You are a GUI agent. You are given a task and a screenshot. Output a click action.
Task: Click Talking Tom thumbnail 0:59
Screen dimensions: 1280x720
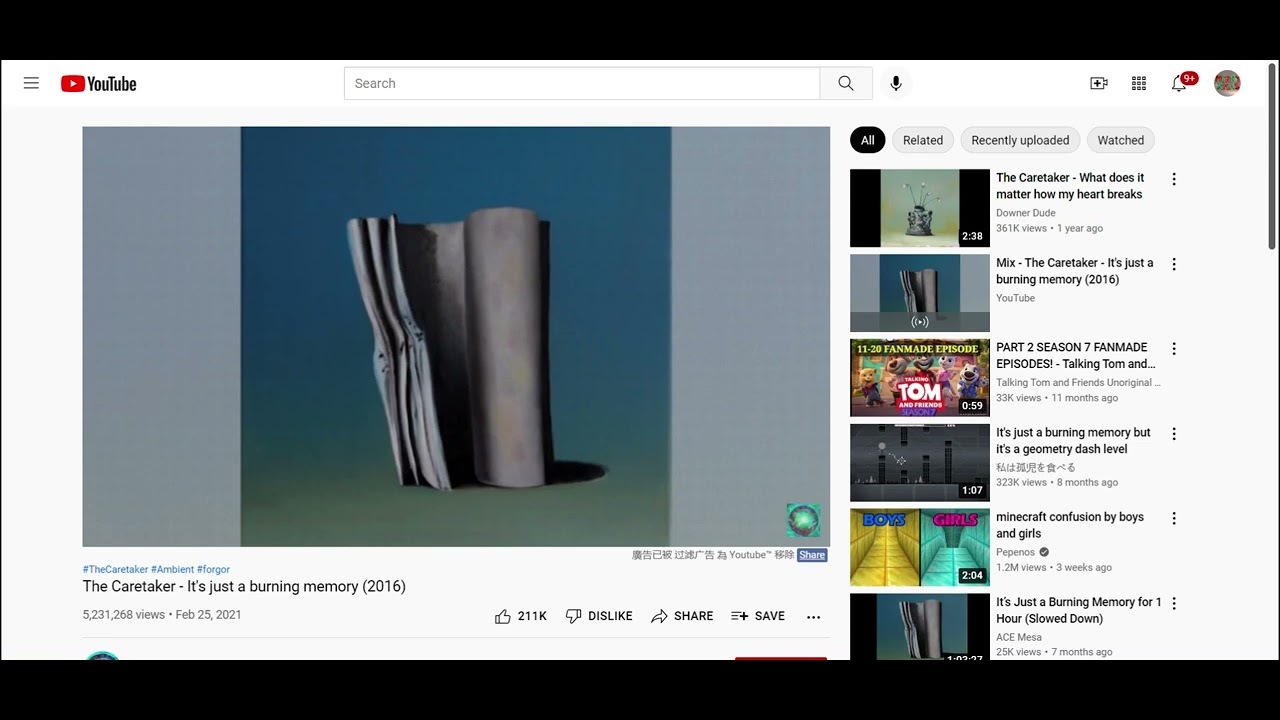(920, 378)
